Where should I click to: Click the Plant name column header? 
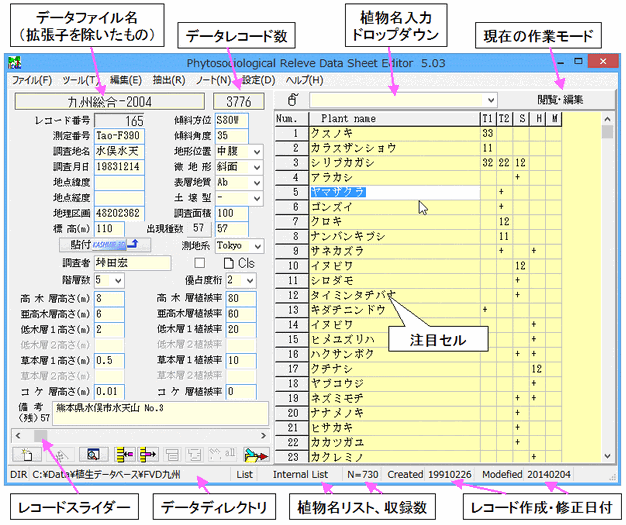coord(394,119)
